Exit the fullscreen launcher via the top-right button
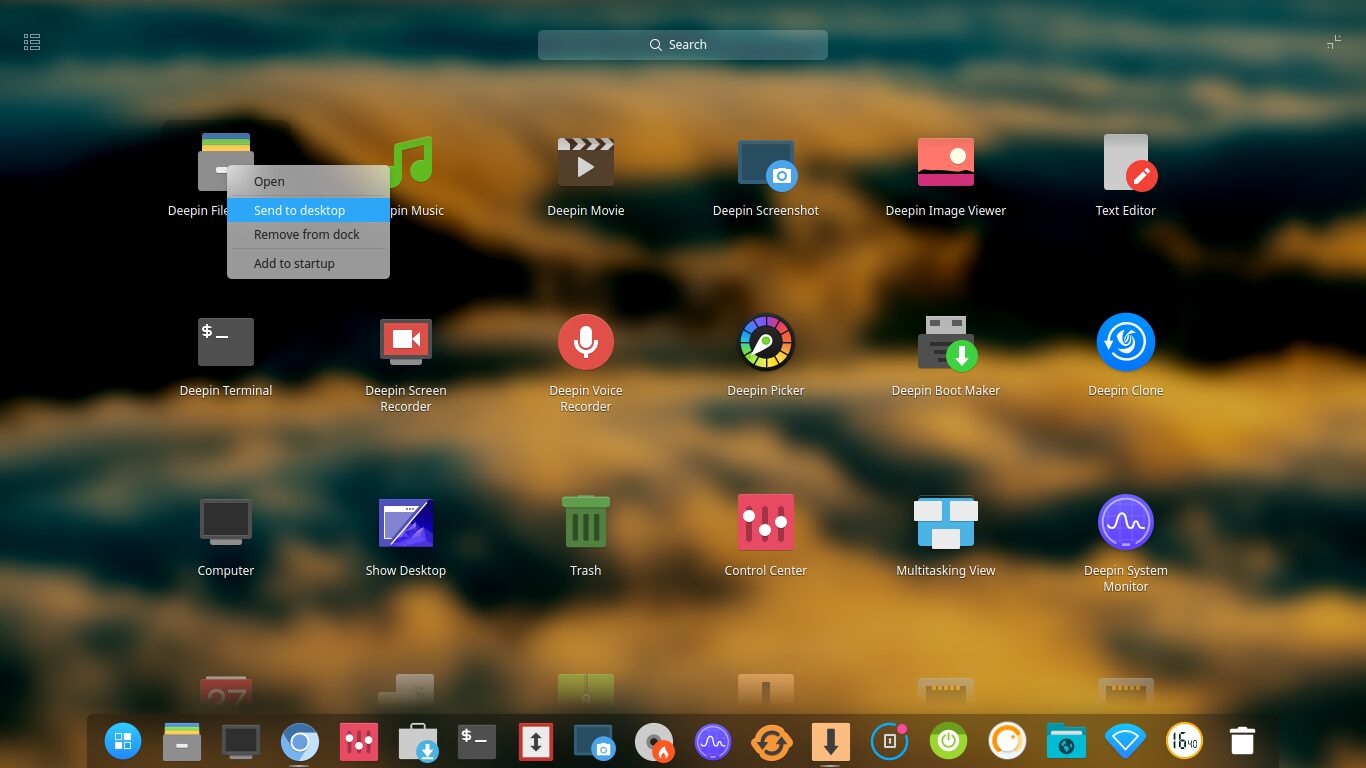1366x768 pixels. pyautogui.click(x=1334, y=42)
